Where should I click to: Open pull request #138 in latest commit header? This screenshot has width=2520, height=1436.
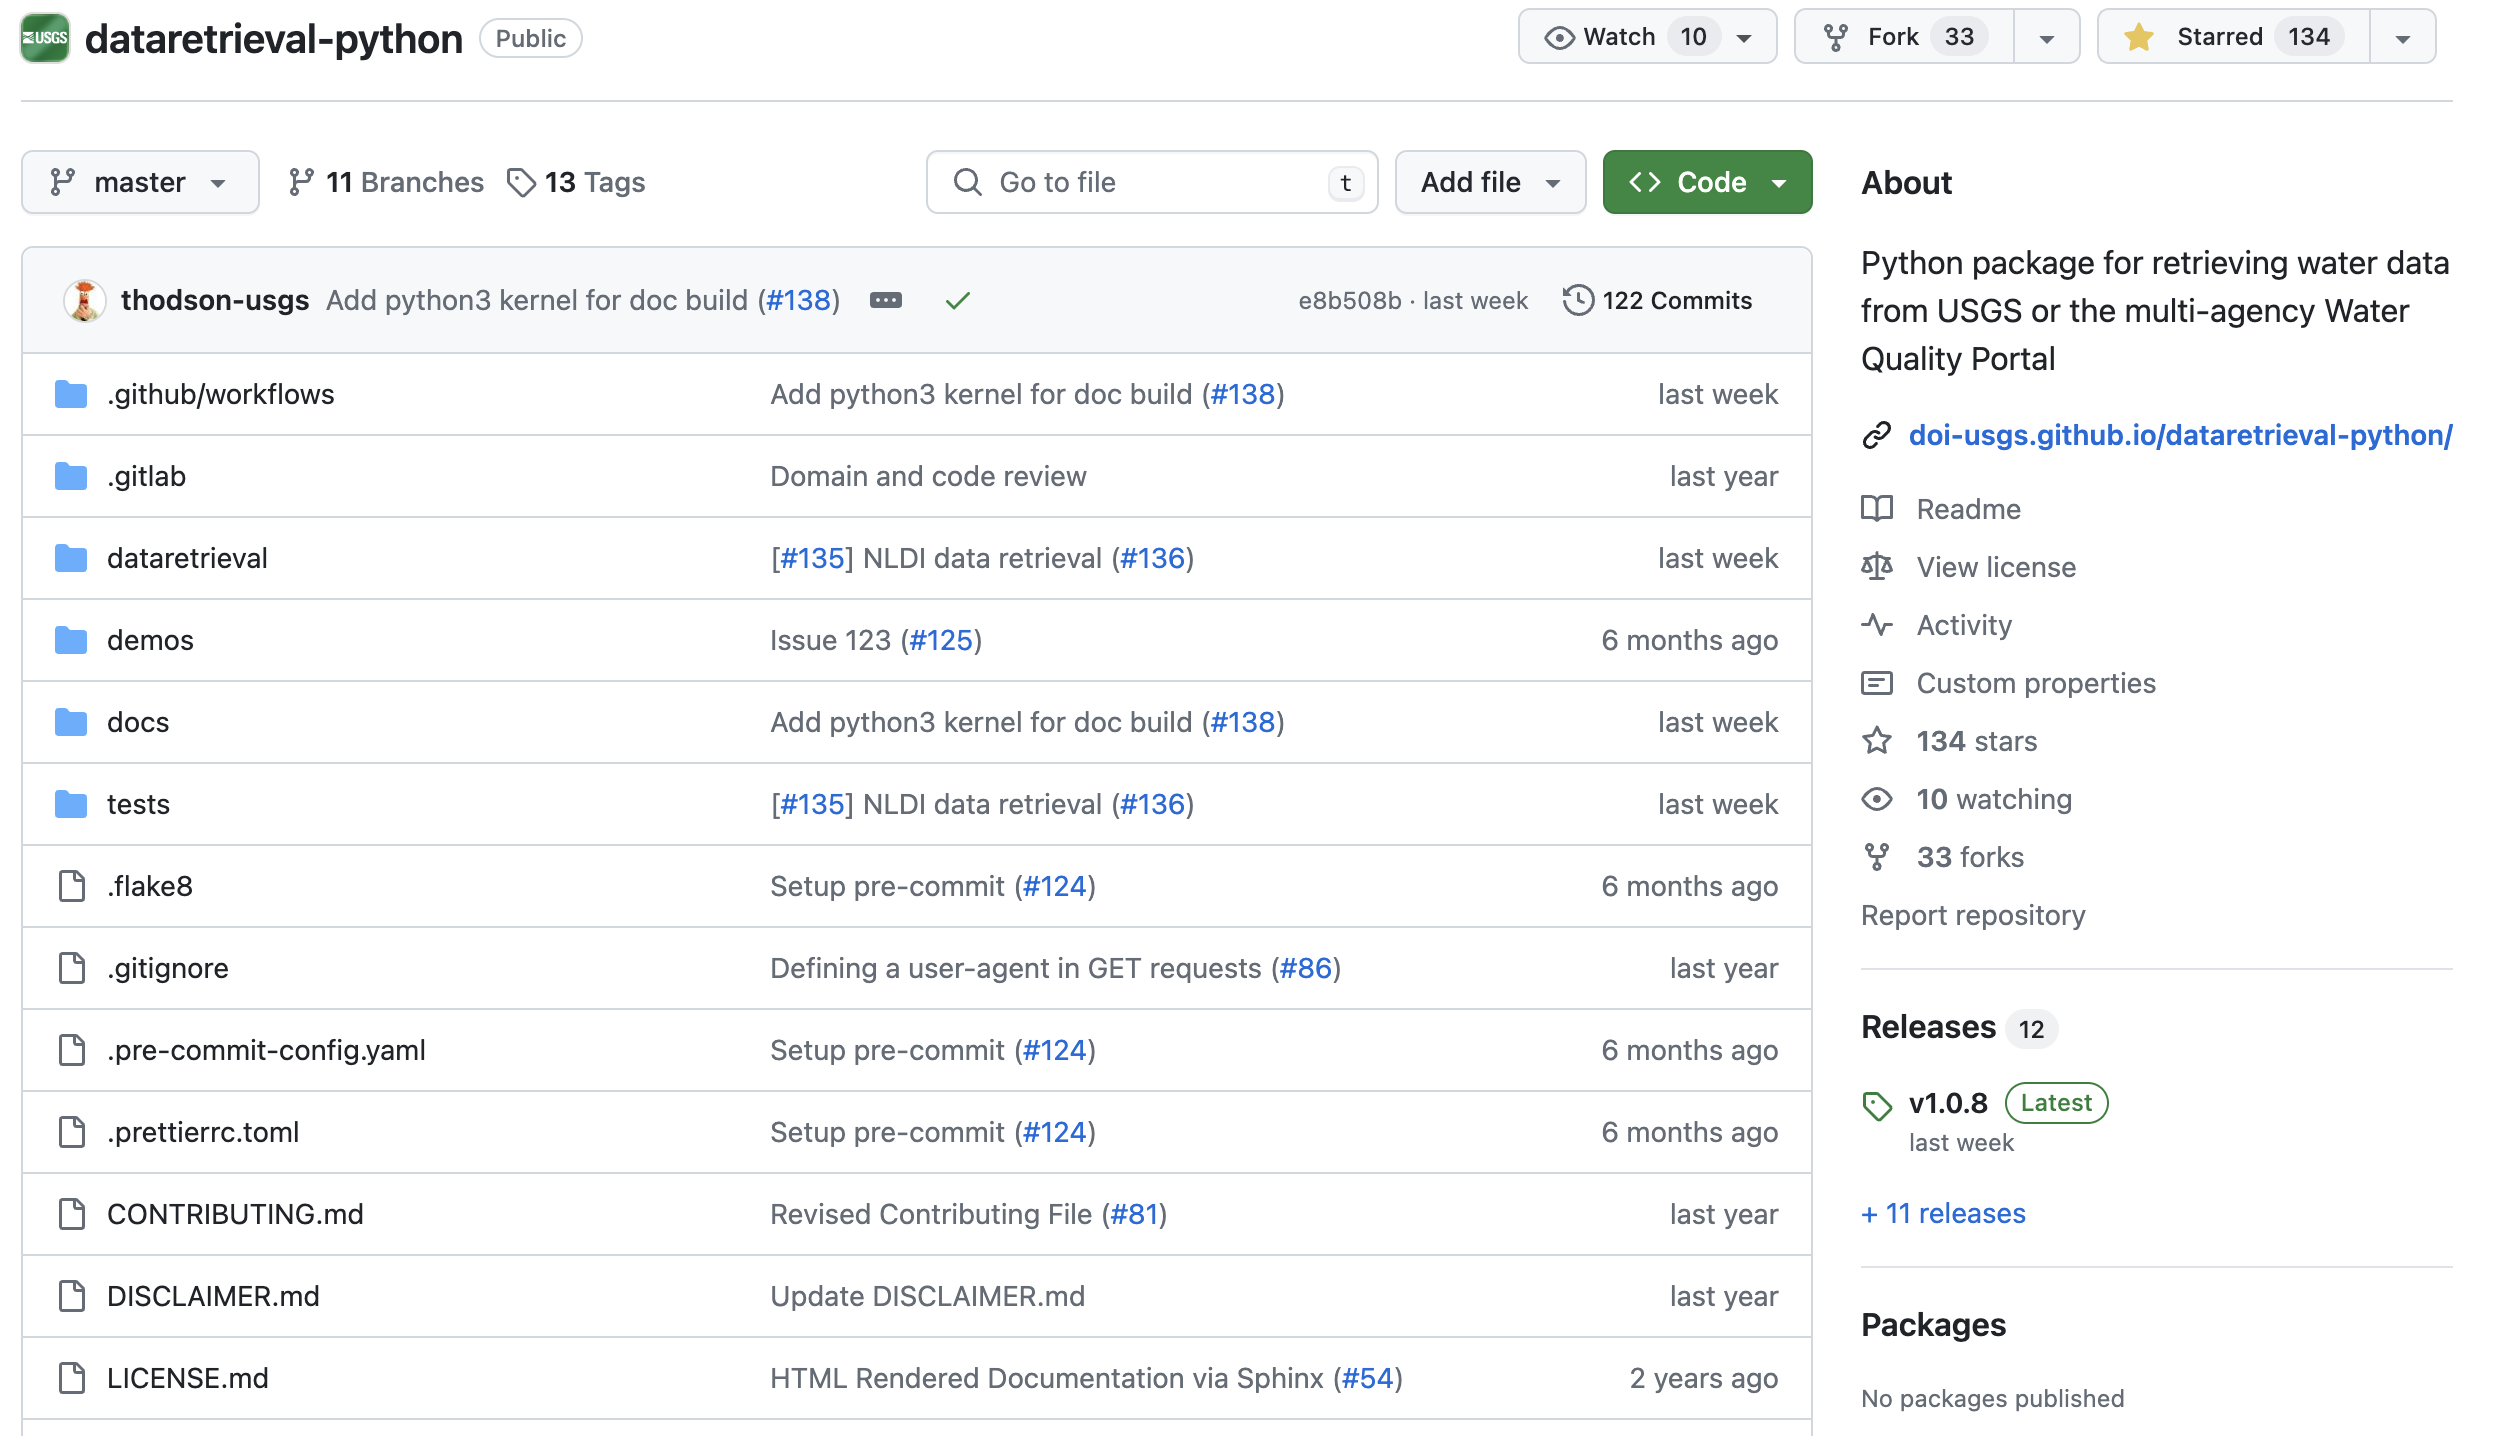(798, 300)
